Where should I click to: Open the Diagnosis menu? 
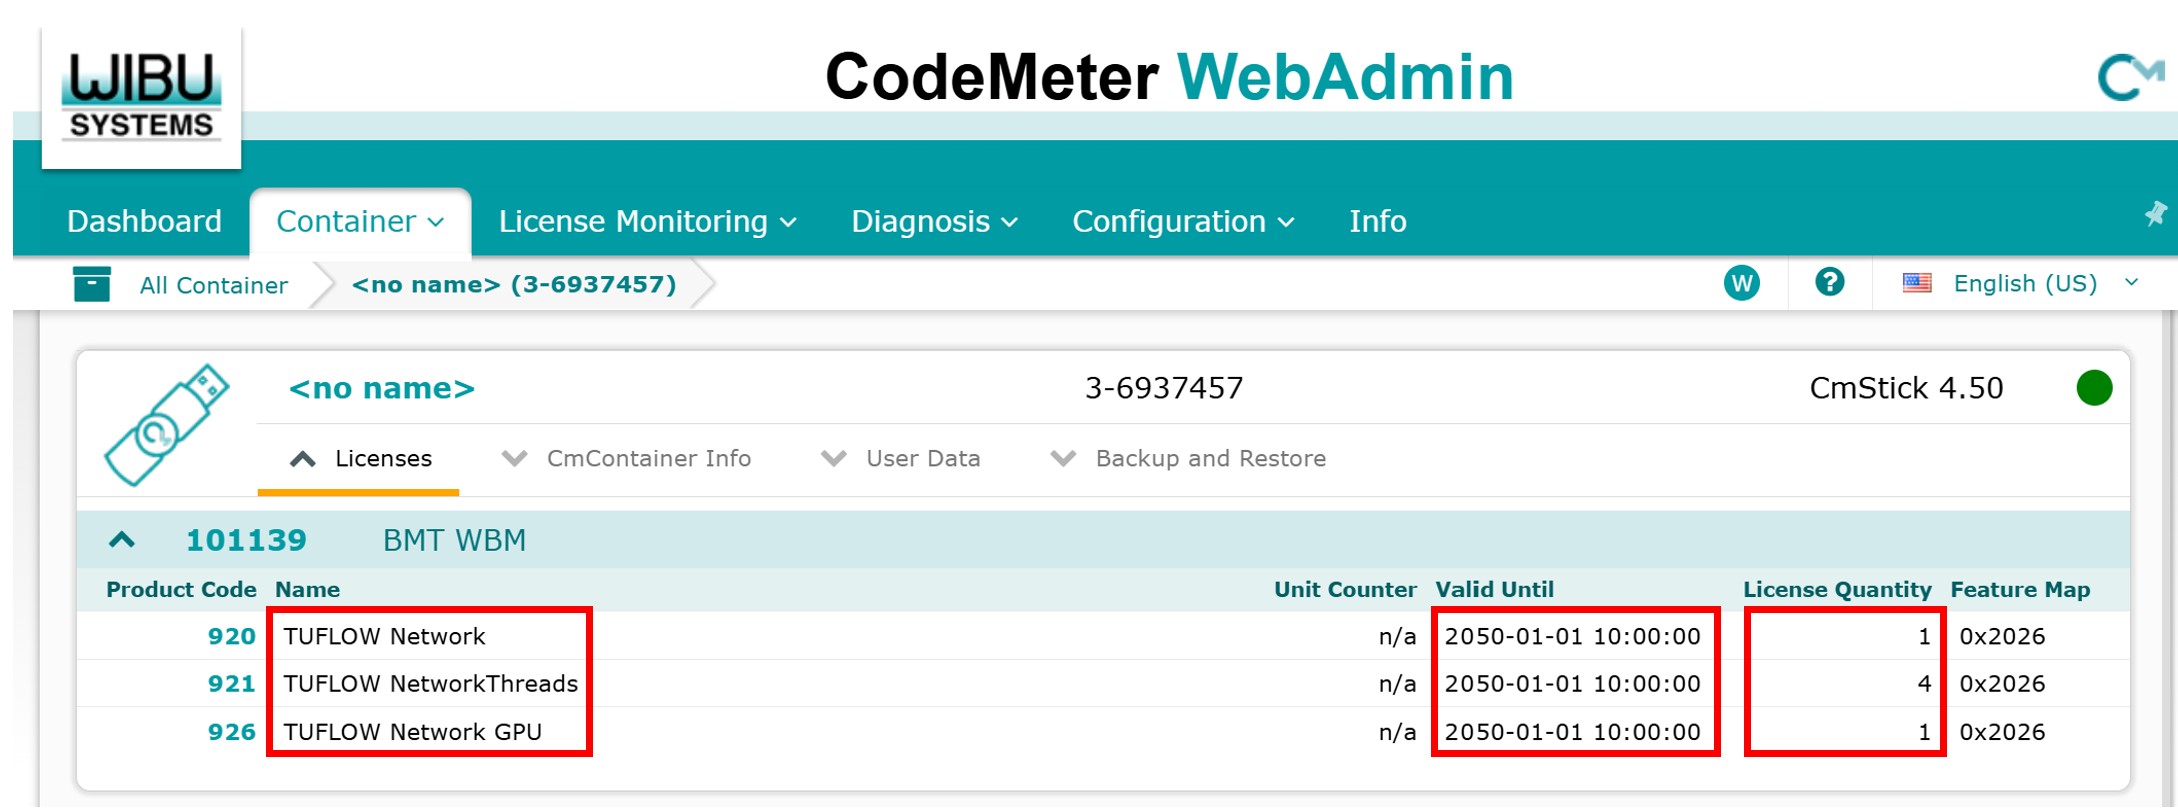tap(934, 221)
